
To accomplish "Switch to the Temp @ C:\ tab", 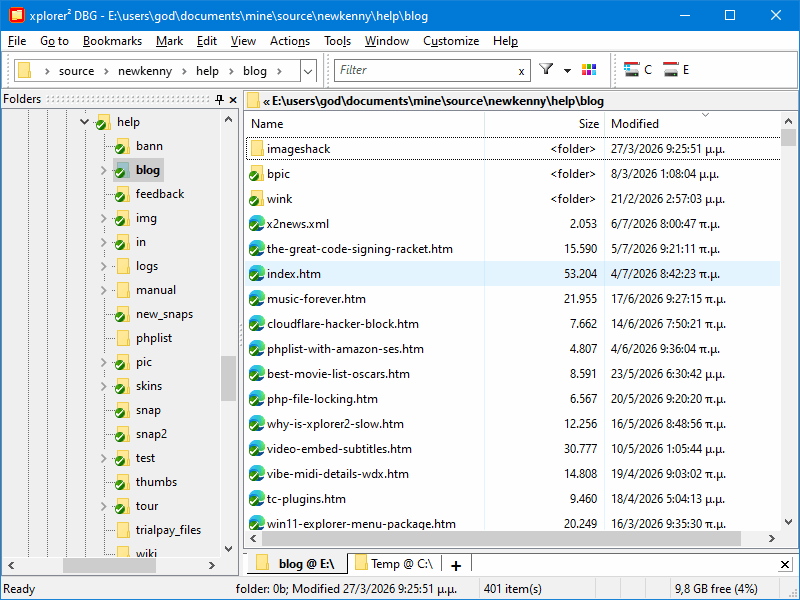I will pos(394,564).
